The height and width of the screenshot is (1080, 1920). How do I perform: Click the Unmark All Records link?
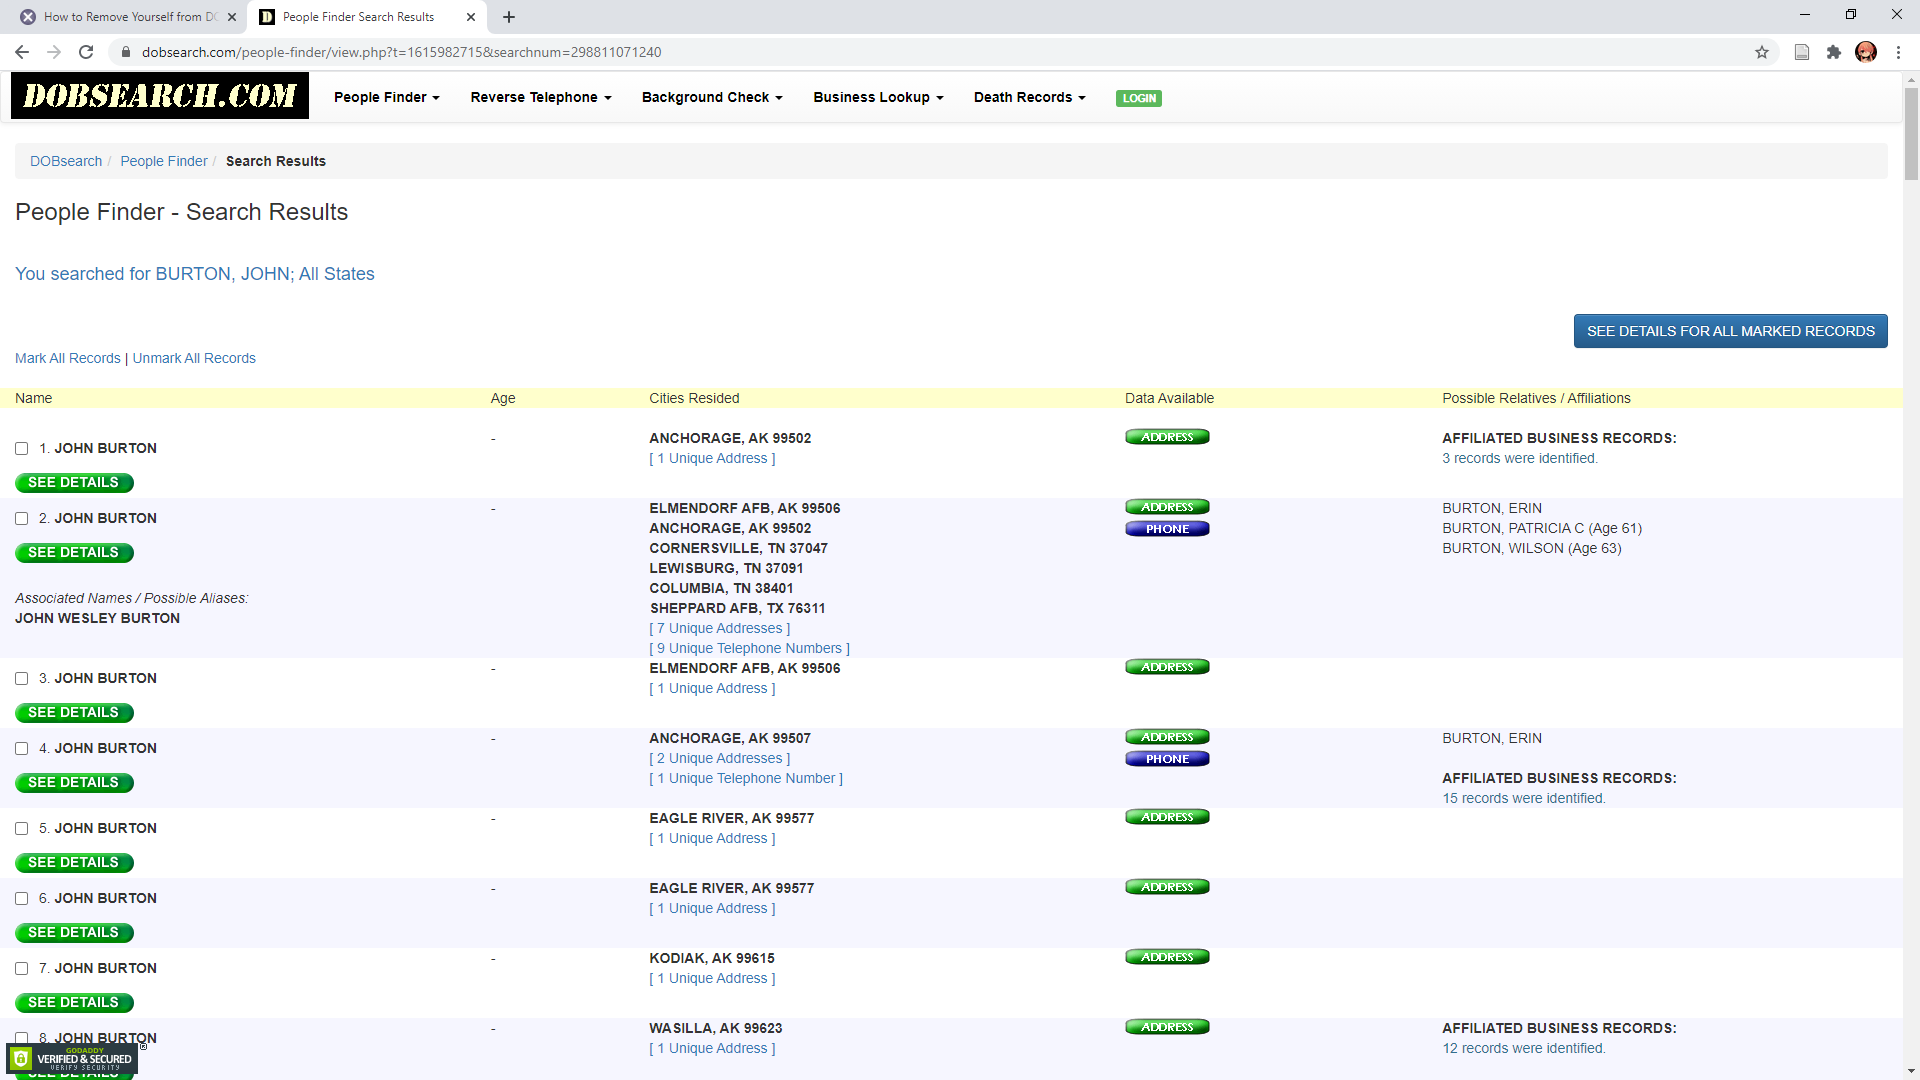click(x=194, y=358)
